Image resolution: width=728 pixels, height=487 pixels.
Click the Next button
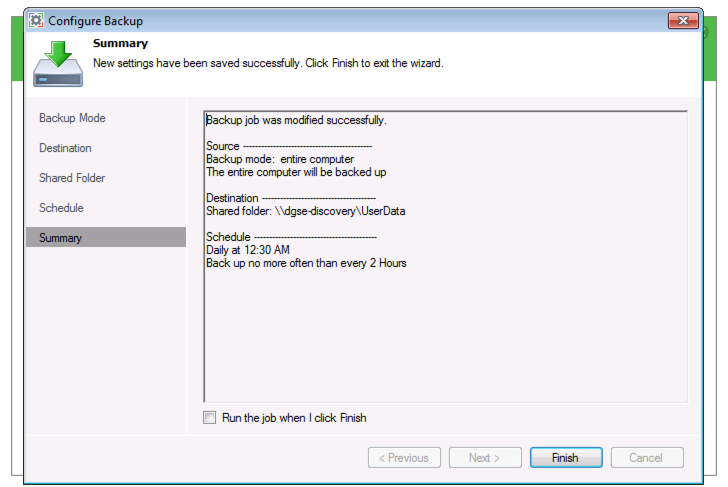tap(485, 457)
